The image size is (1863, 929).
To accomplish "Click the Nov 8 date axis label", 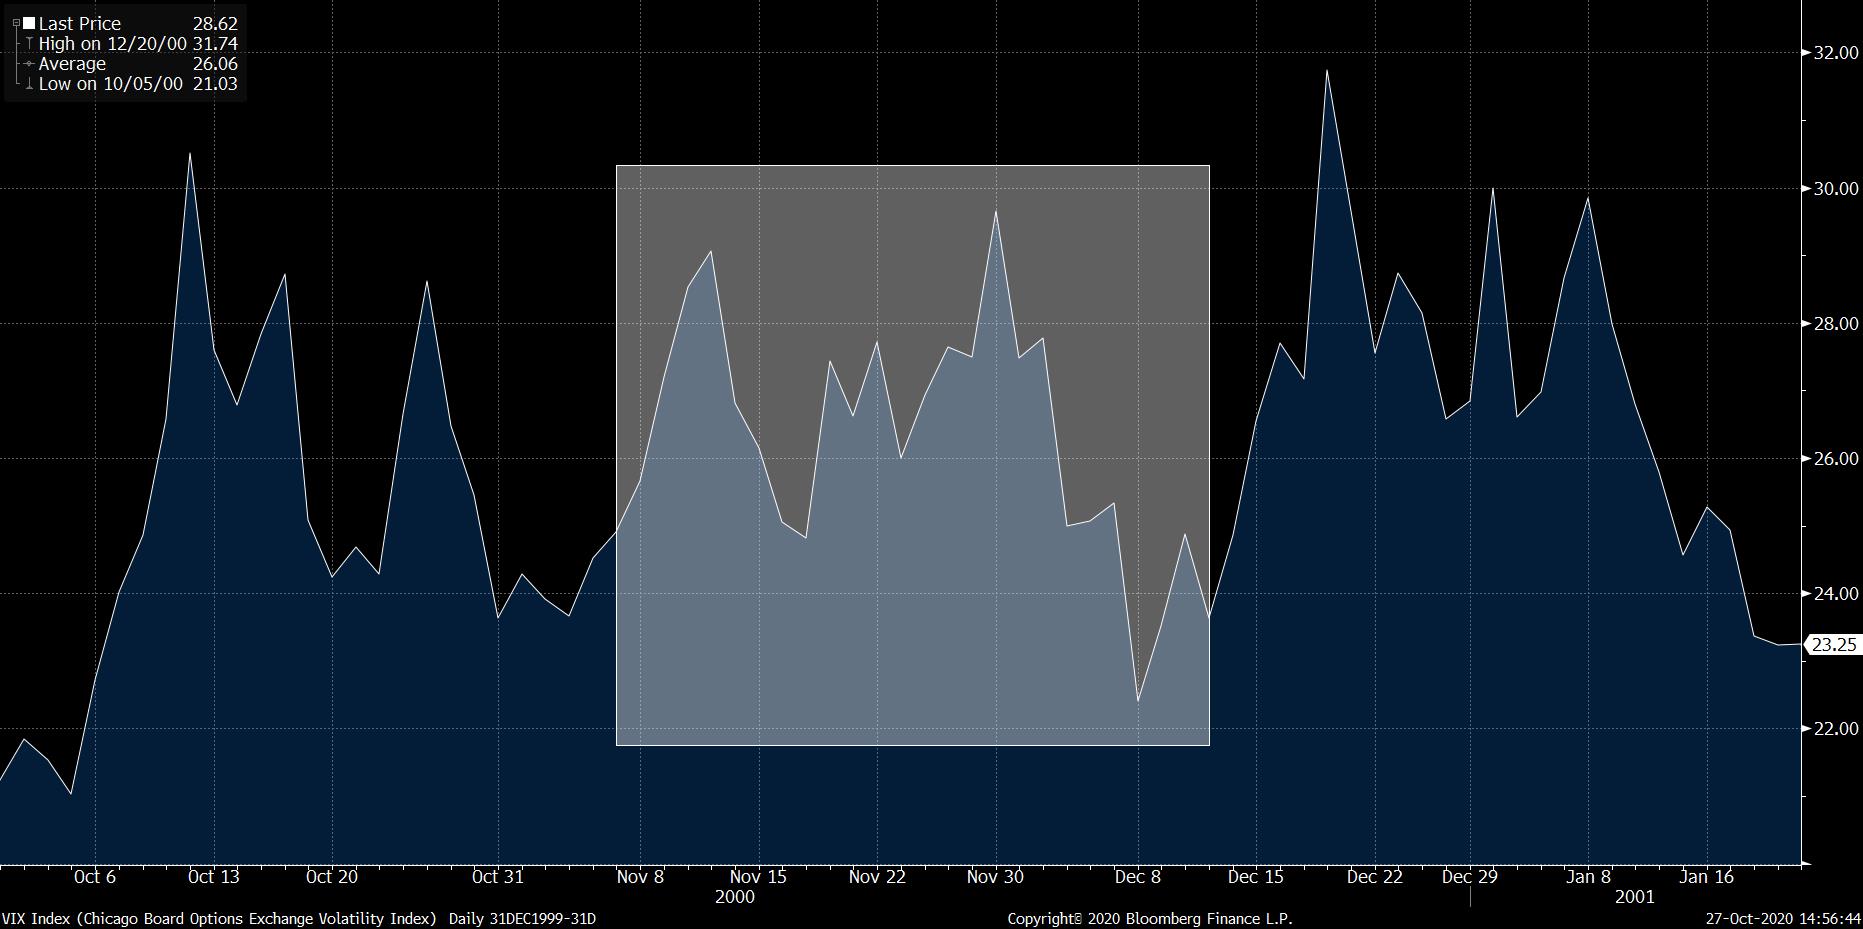I will coord(640,877).
